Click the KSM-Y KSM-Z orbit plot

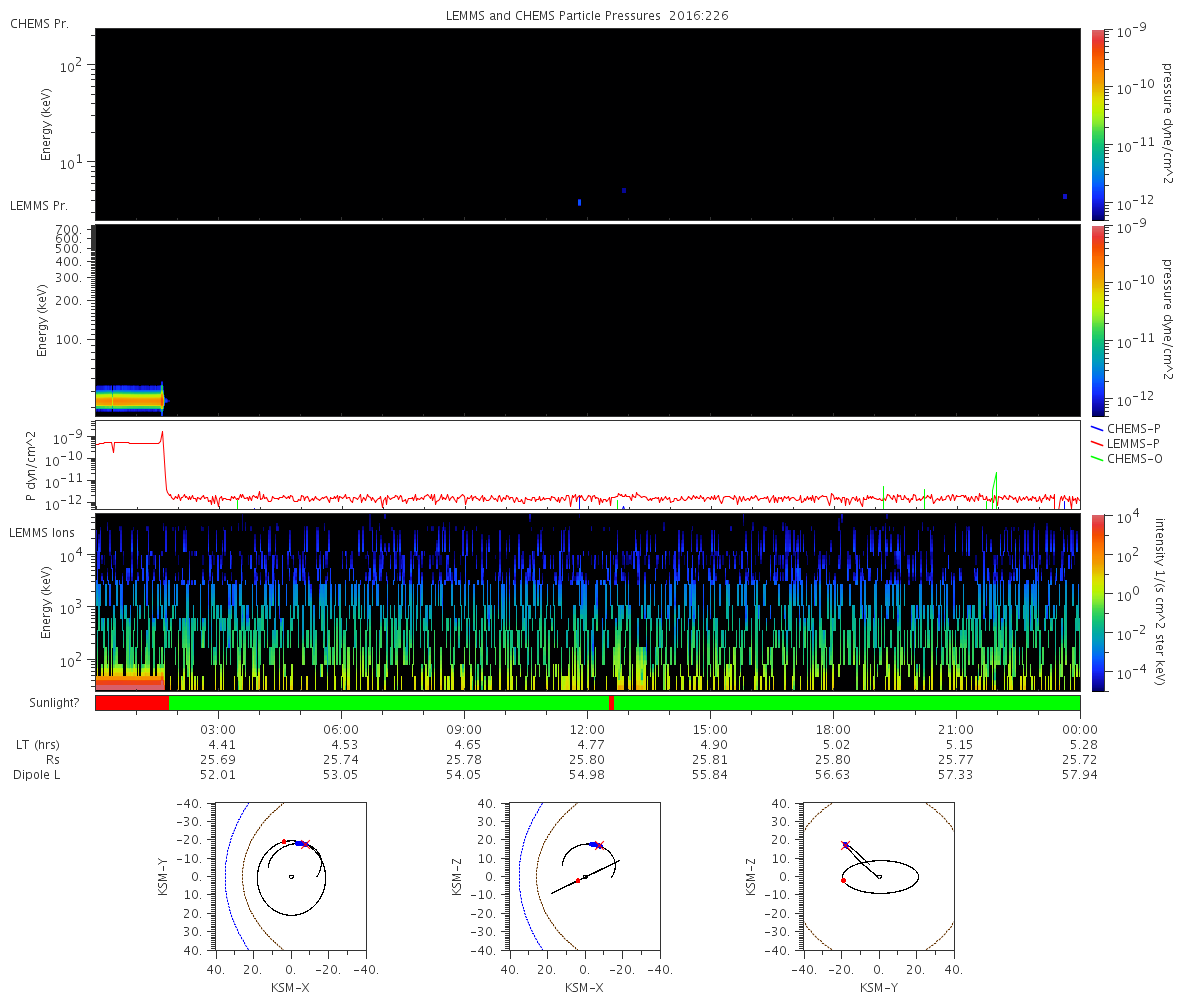(x=879, y=875)
